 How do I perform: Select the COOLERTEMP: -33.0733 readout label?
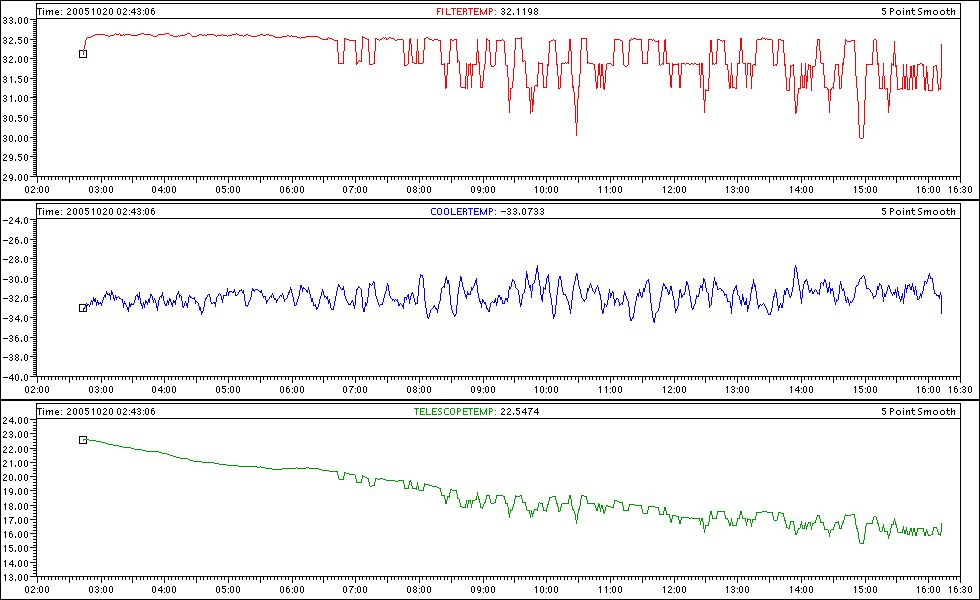coord(487,211)
